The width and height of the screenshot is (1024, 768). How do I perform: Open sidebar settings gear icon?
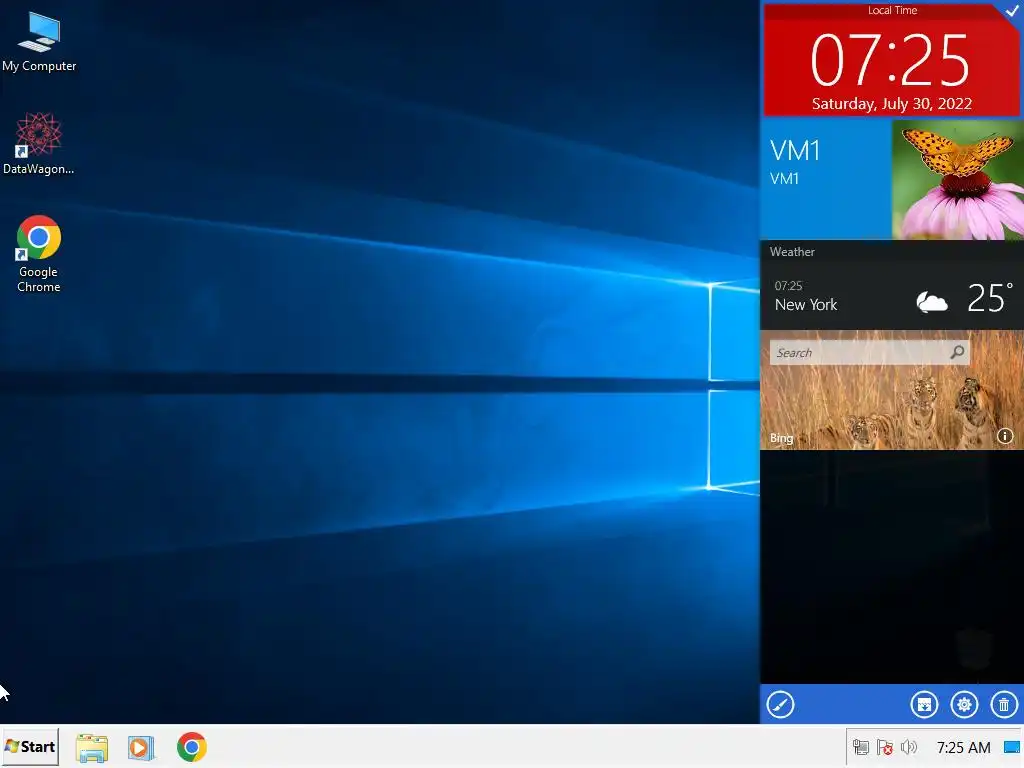(964, 705)
